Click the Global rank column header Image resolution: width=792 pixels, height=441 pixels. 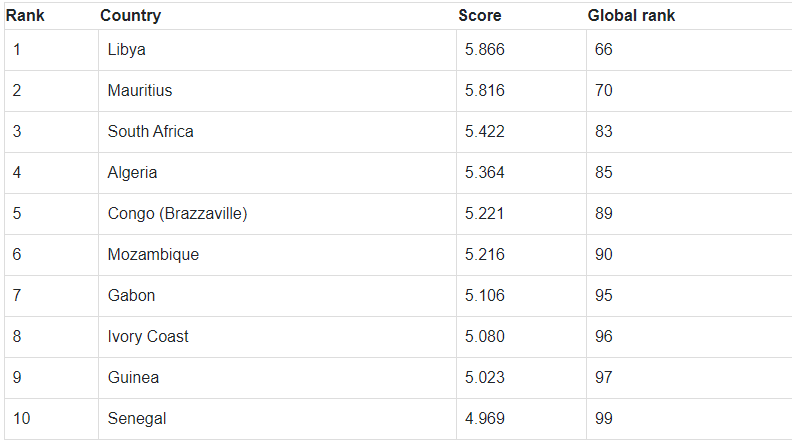click(631, 16)
